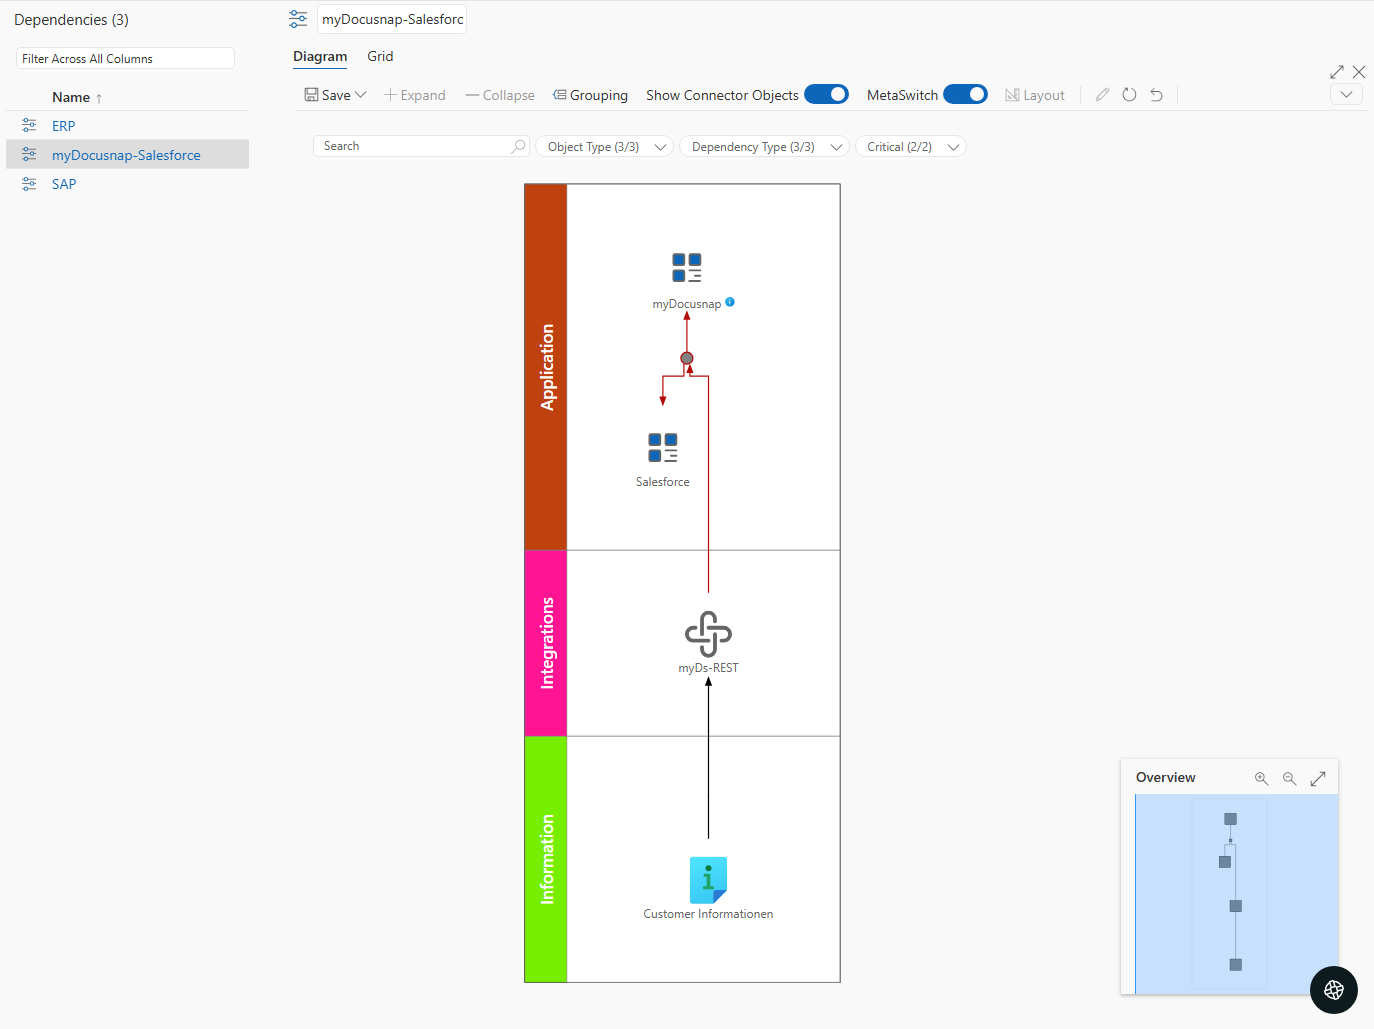The width and height of the screenshot is (1374, 1029).
Task: Turn off the MetaSwitch toggle
Action: [966, 93]
